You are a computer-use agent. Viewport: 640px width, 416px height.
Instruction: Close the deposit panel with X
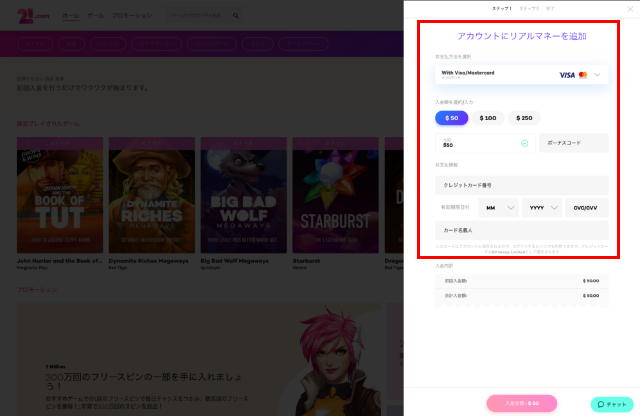[x=629, y=8]
